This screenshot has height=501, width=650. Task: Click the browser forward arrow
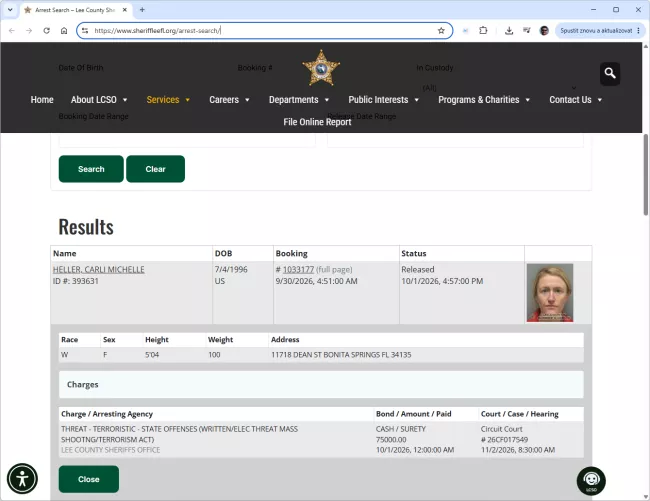[29, 31]
